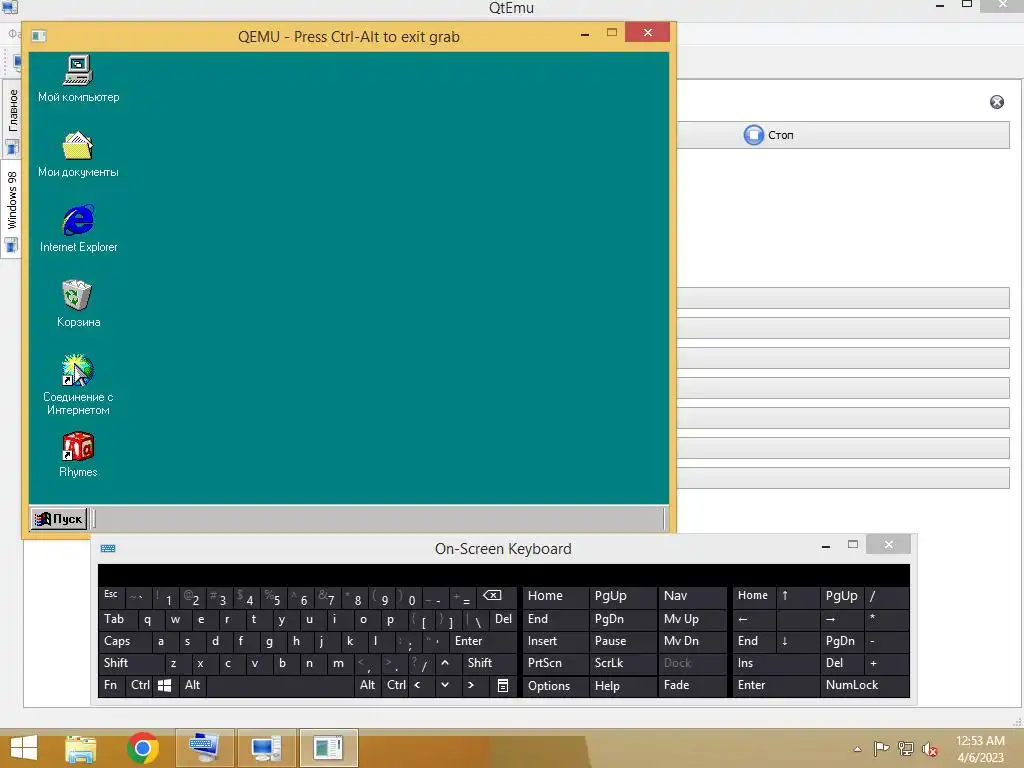Open the Windows Start button on the taskbar
The image size is (1024, 768).
(24, 748)
